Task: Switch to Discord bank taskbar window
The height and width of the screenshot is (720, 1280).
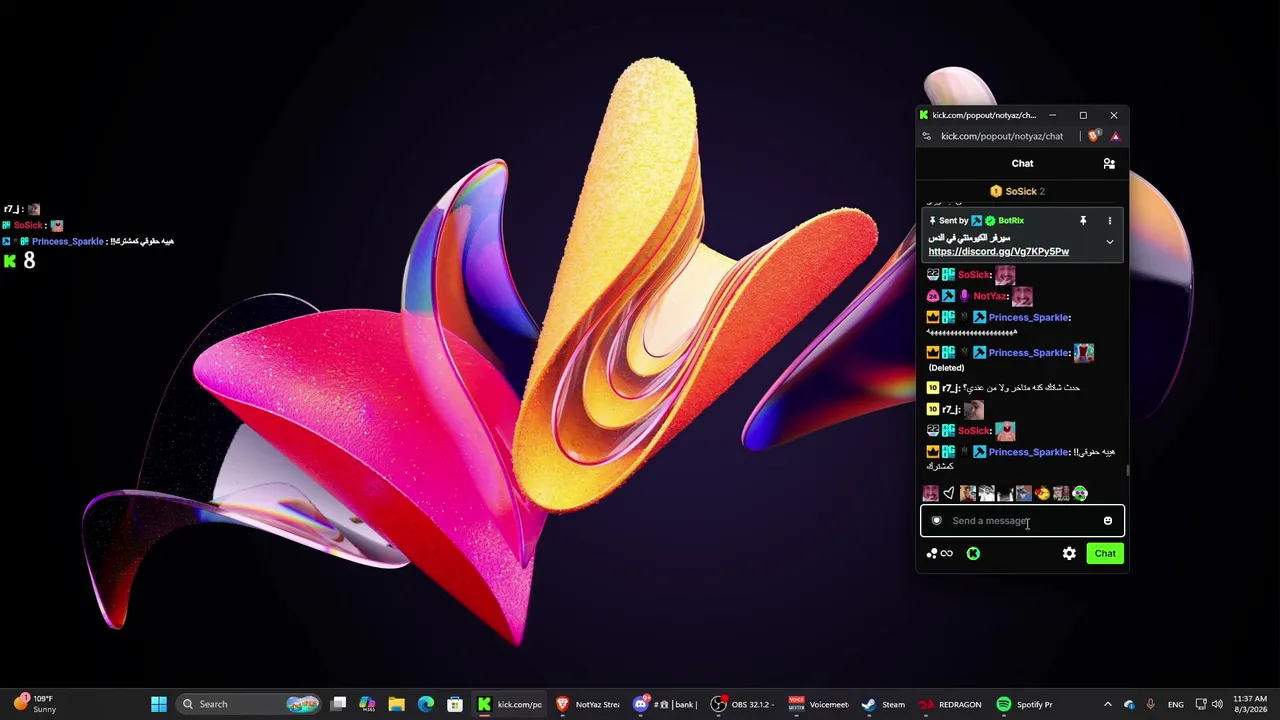Action: (x=666, y=704)
